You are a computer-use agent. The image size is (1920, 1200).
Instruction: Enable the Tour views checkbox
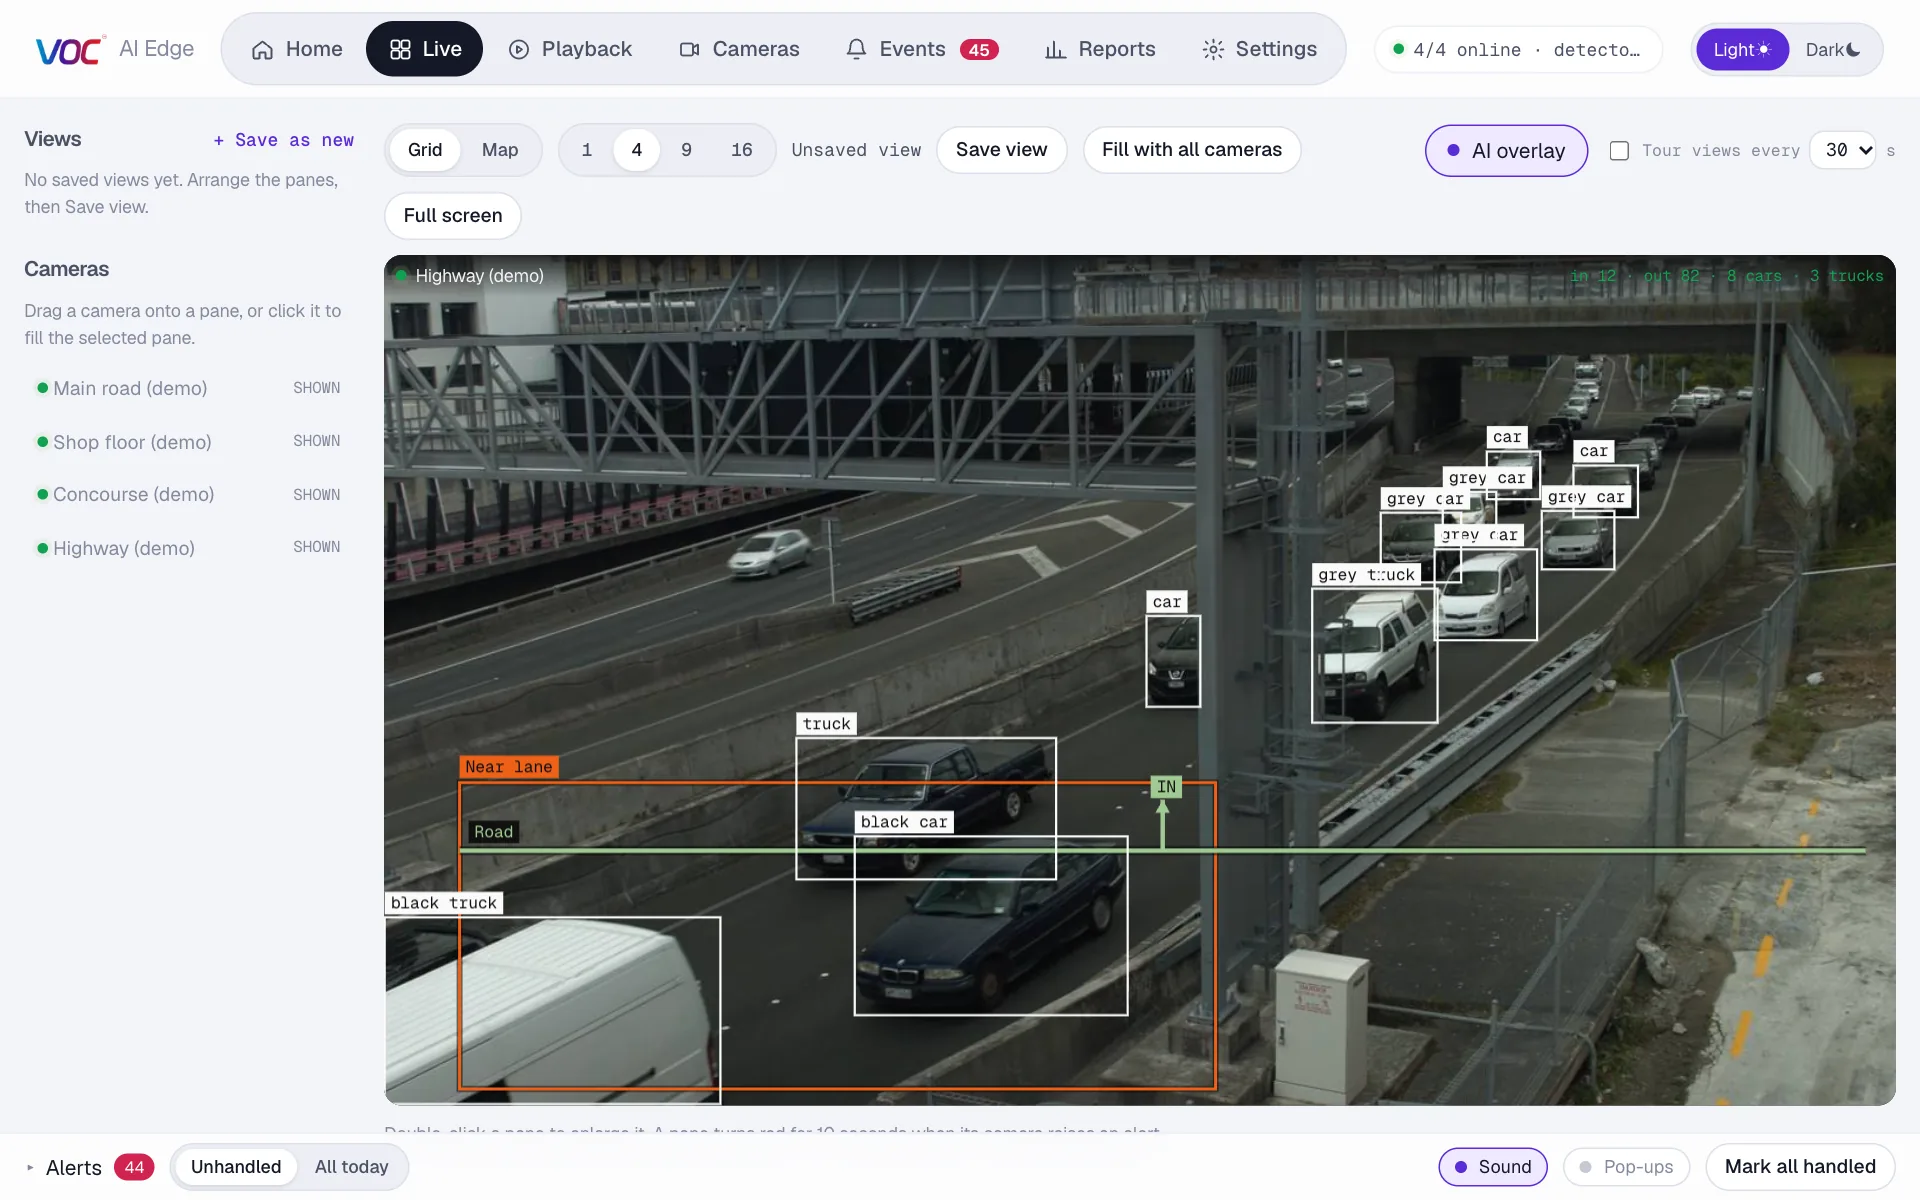(1619, 150)
